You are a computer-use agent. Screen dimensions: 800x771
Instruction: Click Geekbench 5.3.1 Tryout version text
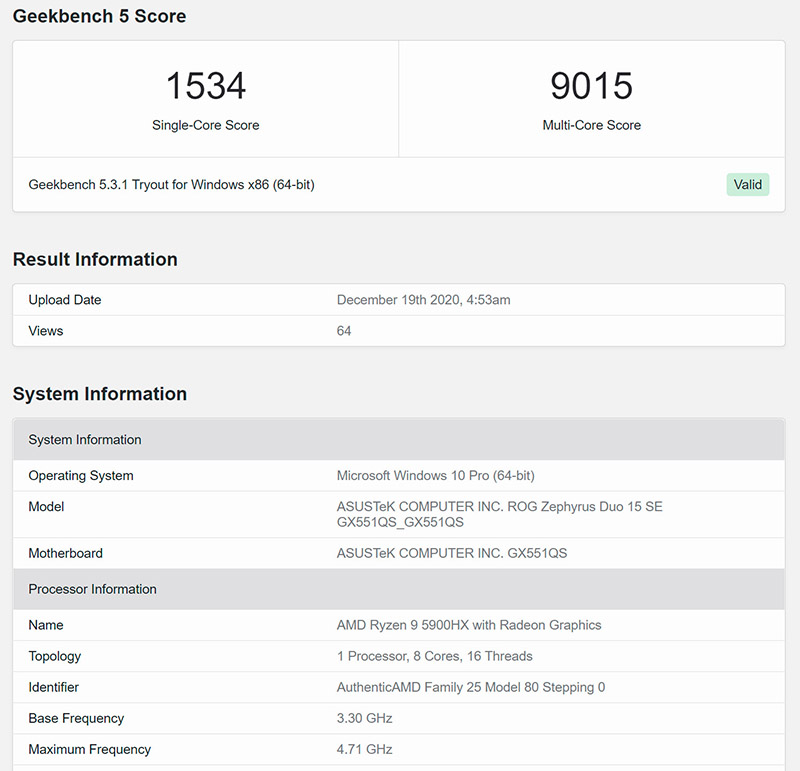pyautogui.click(x=171, y=185)
